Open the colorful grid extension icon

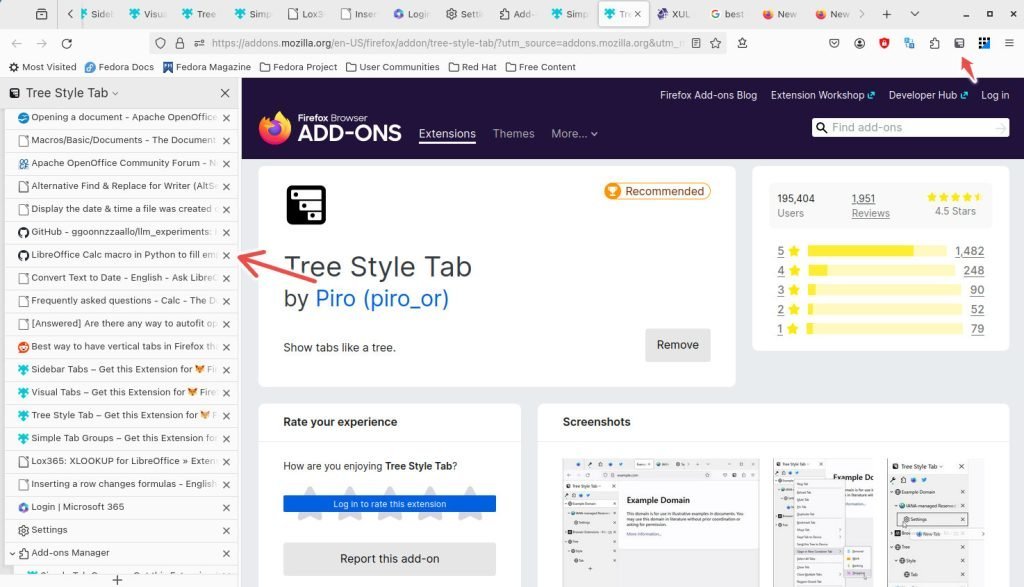[x=984, y=43]
